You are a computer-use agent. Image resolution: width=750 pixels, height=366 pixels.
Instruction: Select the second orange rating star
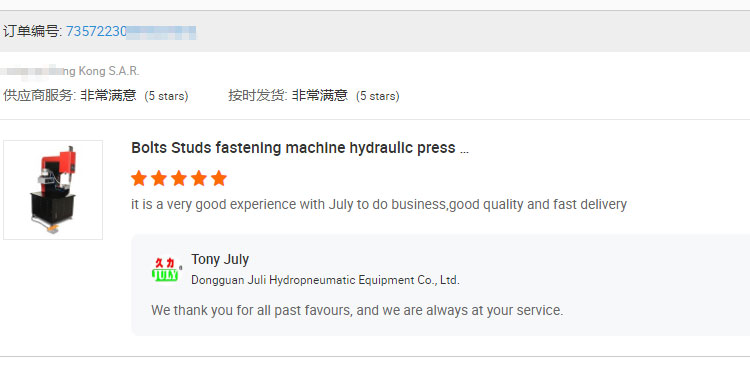point(159,178)
